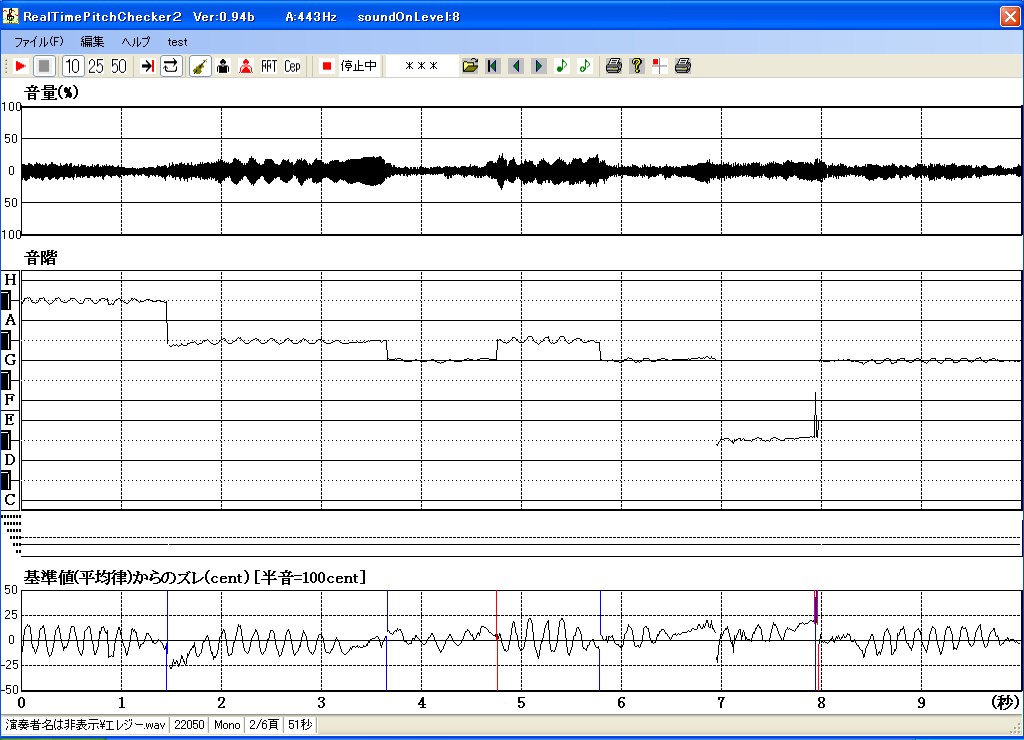This screenshot has height=740, width=1024.
Task: Select the black person silhouette icon
Action: (x=223, y=66)
